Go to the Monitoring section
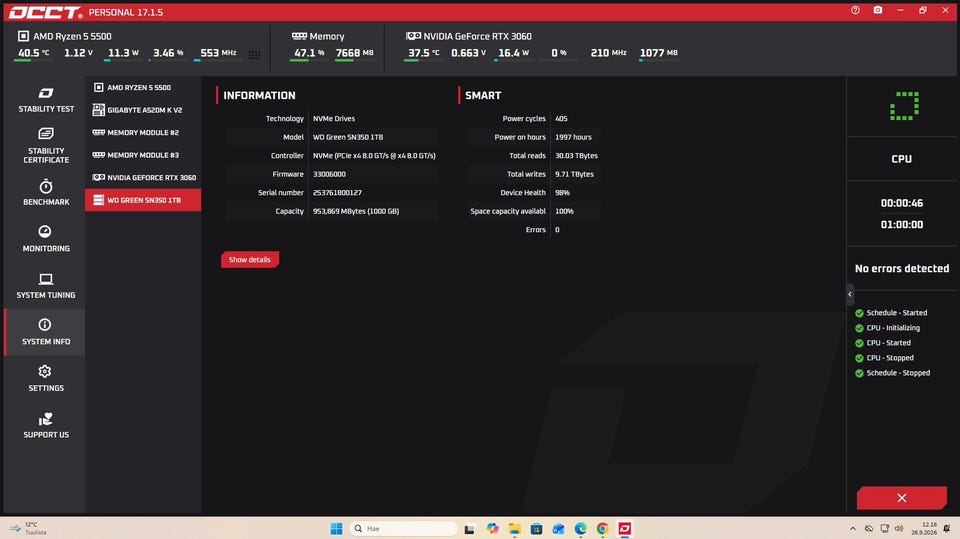The width and height of the screenshot is (960, 539). click(45, 238)
